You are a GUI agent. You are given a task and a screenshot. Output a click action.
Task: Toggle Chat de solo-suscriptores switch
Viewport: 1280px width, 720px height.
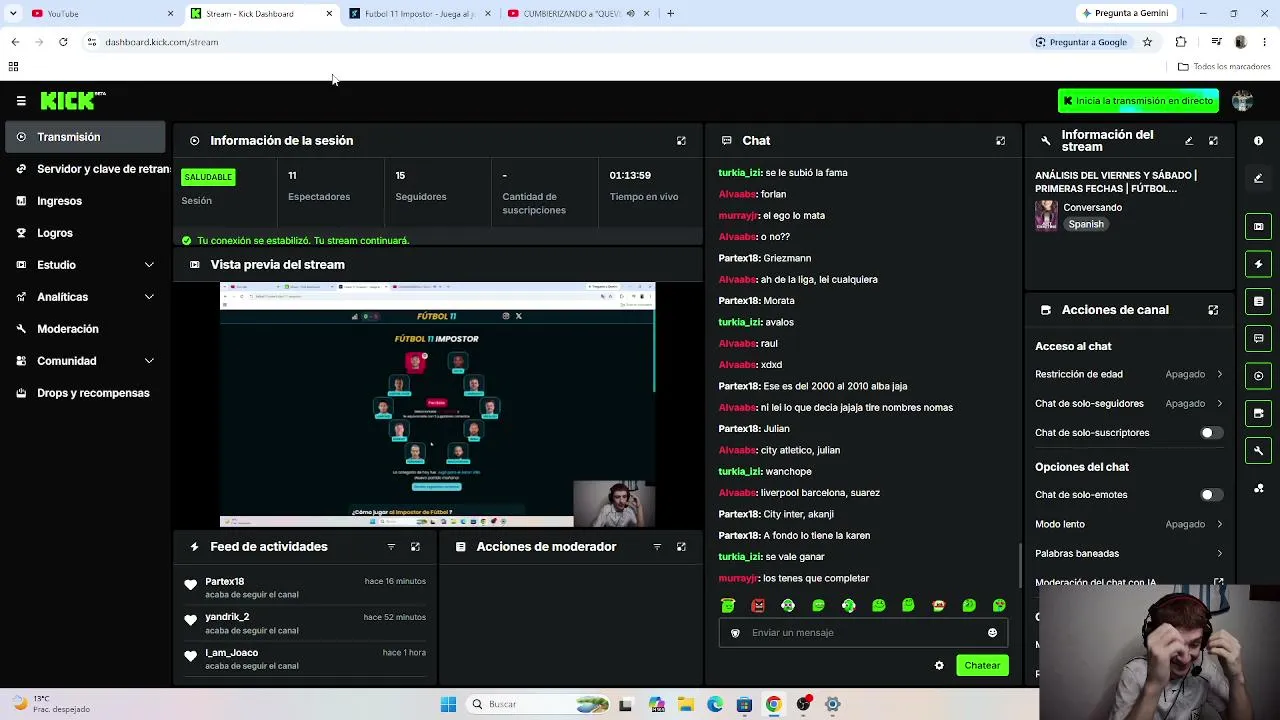[x=1211, y=433]
